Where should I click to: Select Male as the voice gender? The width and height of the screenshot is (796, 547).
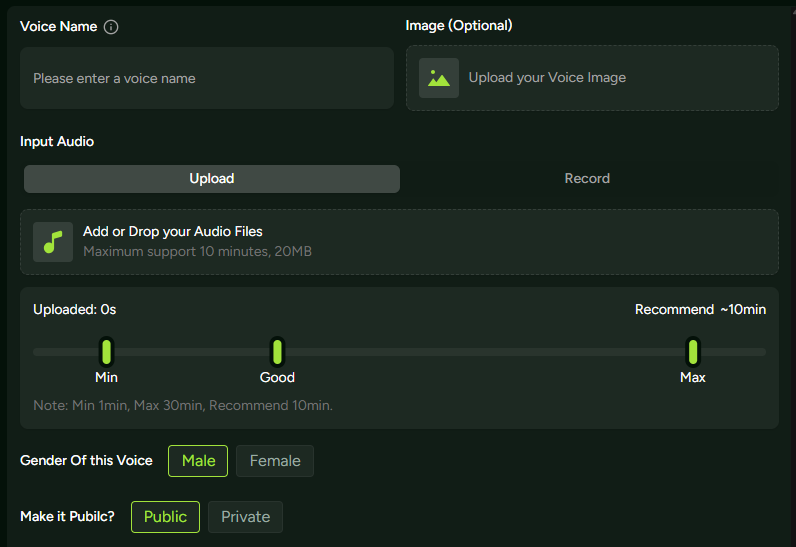pos(198,461)
